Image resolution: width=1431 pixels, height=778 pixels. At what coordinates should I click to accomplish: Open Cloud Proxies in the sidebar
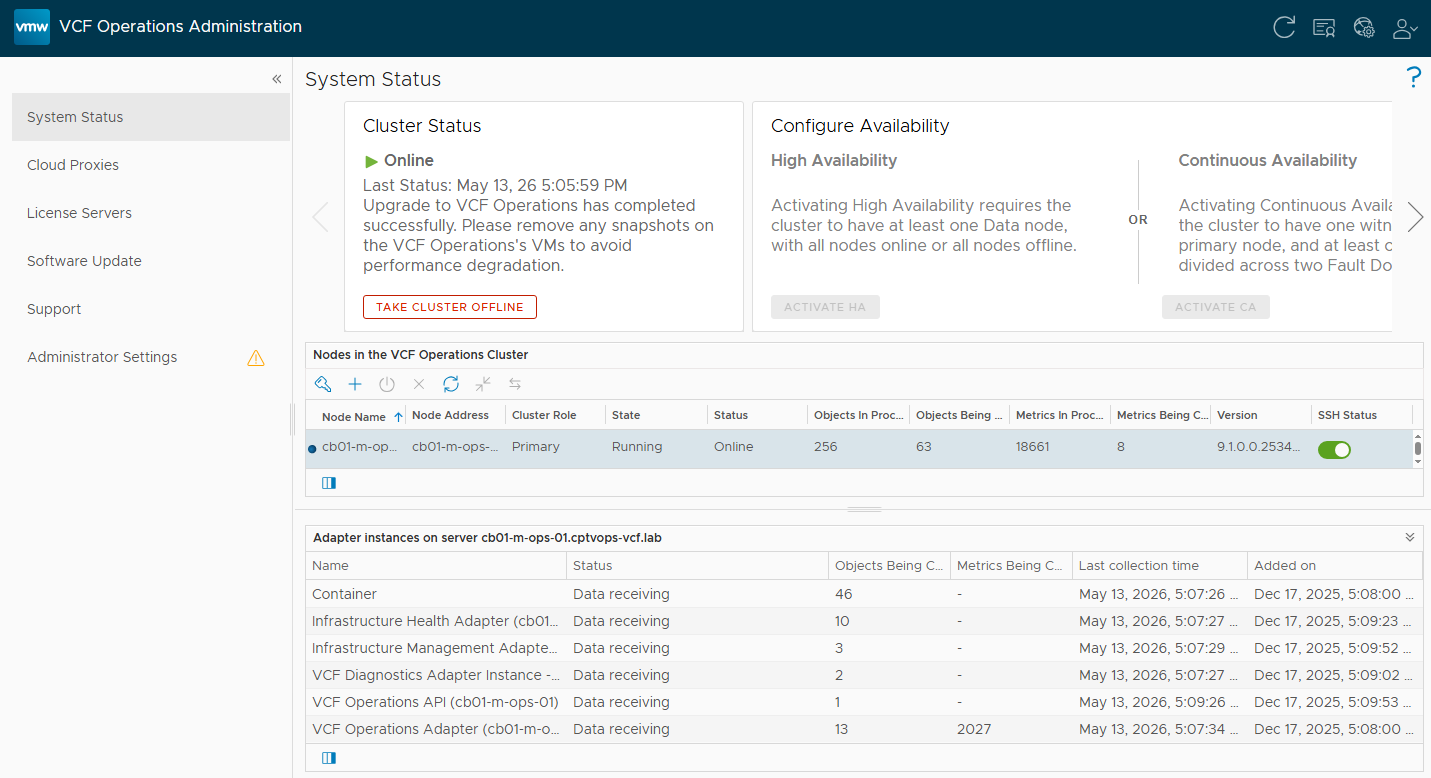pos(151,165)
